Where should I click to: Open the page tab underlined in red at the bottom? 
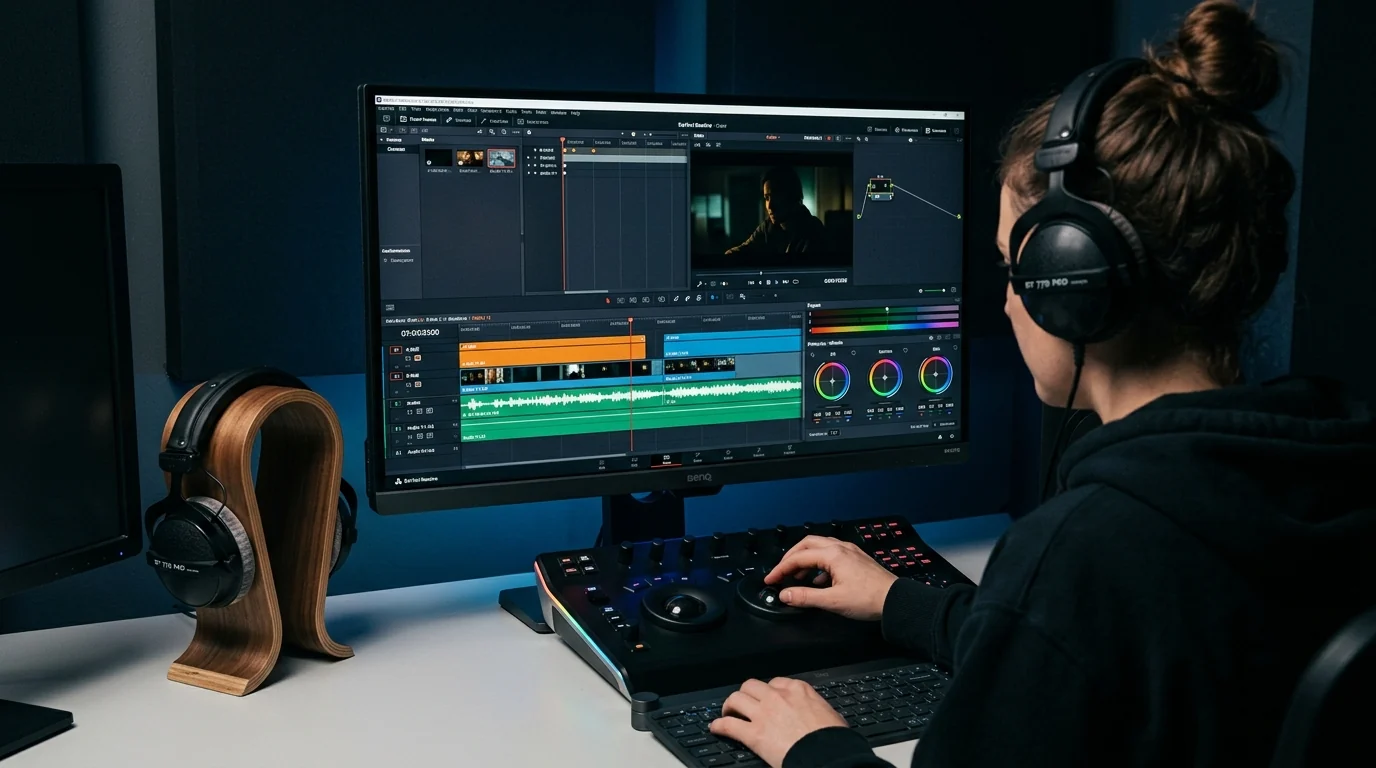click(666, 460)
